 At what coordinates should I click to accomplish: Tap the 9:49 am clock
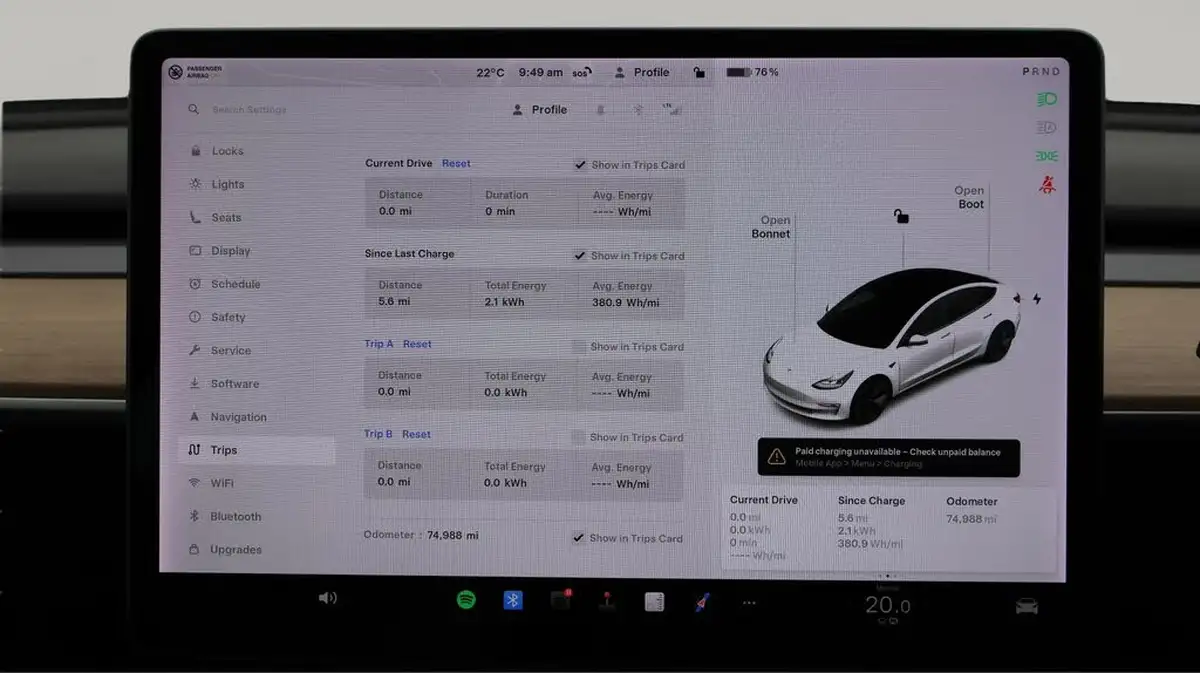coord(540,72)
